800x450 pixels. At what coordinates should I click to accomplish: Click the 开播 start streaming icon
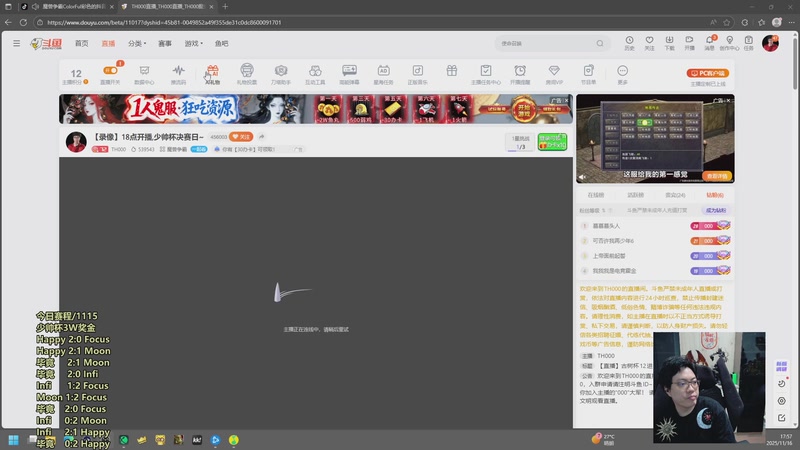[689, 43]
